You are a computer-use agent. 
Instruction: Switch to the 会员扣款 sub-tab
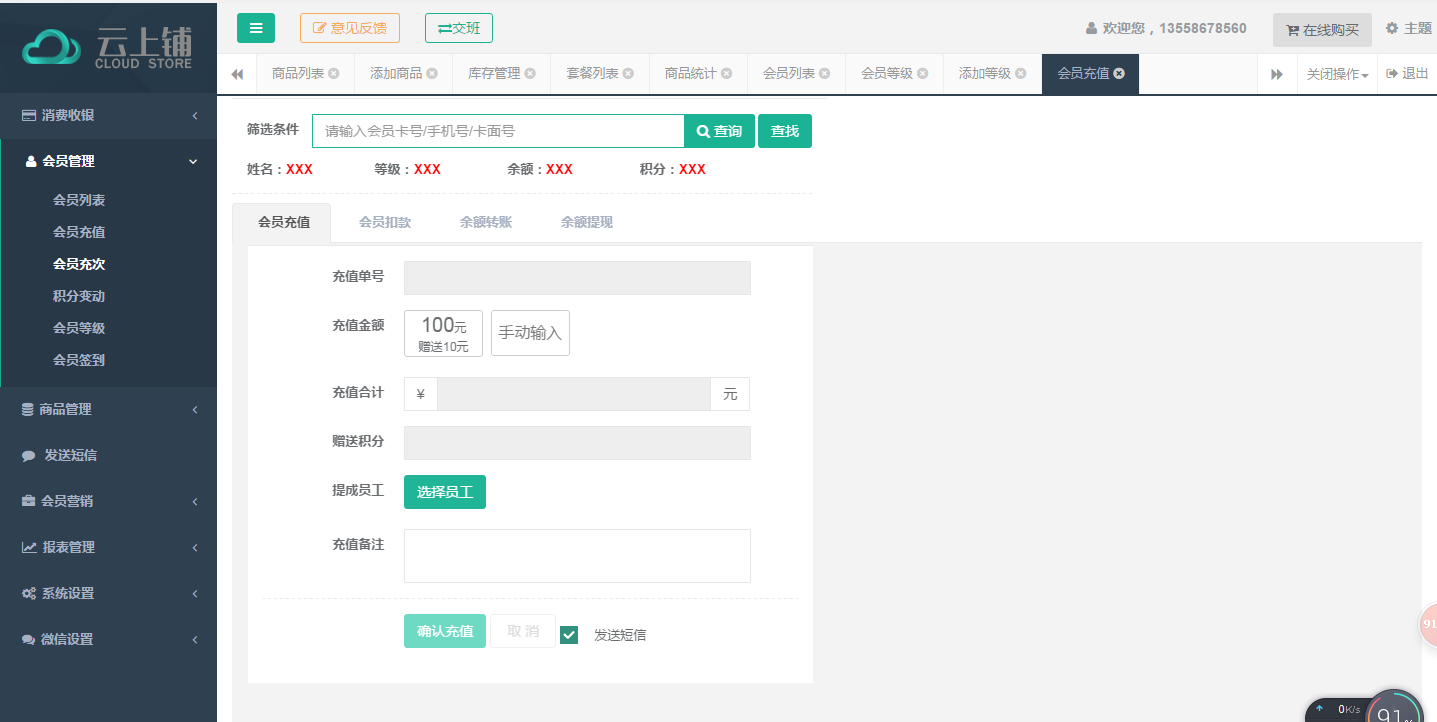click(385, 222)
